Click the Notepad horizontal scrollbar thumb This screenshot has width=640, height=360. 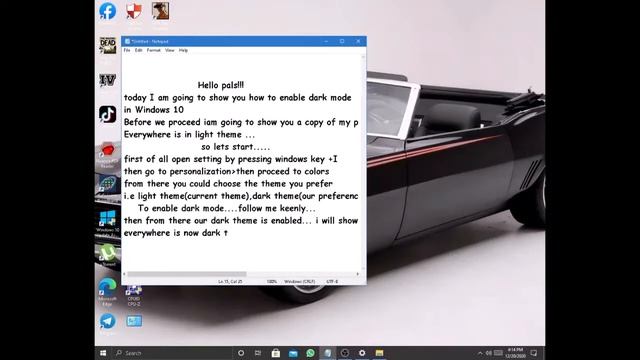187,274
